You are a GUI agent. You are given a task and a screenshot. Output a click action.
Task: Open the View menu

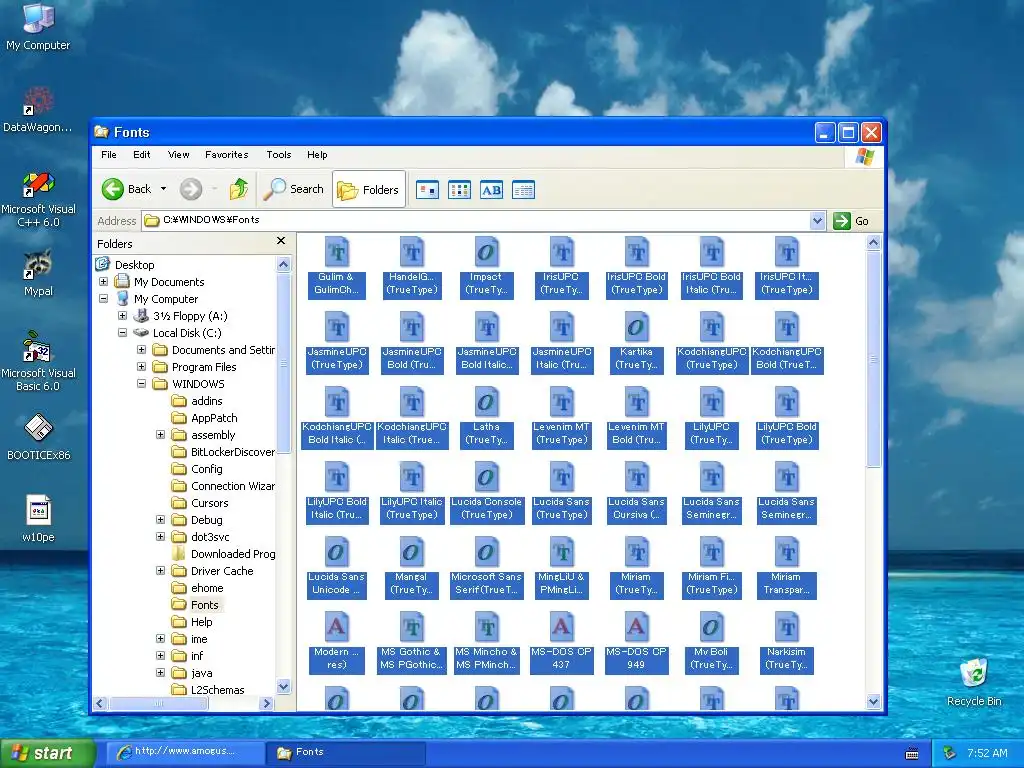[x=178, y=155]
